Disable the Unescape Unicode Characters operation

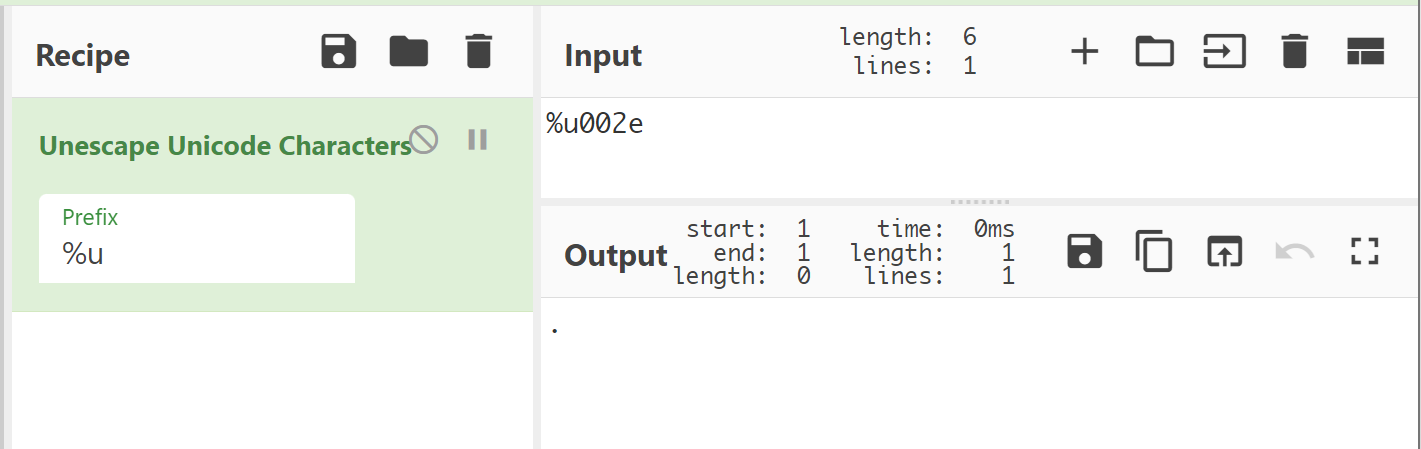(425, 140)
